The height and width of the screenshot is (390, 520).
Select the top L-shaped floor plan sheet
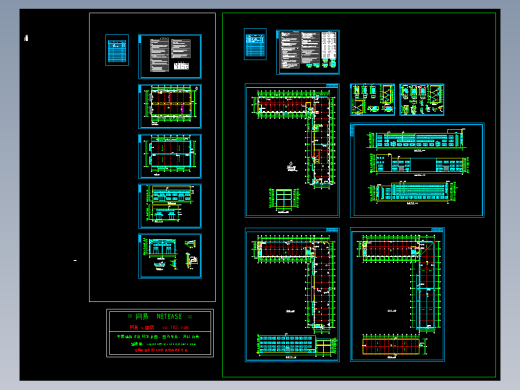coord(292,150)
